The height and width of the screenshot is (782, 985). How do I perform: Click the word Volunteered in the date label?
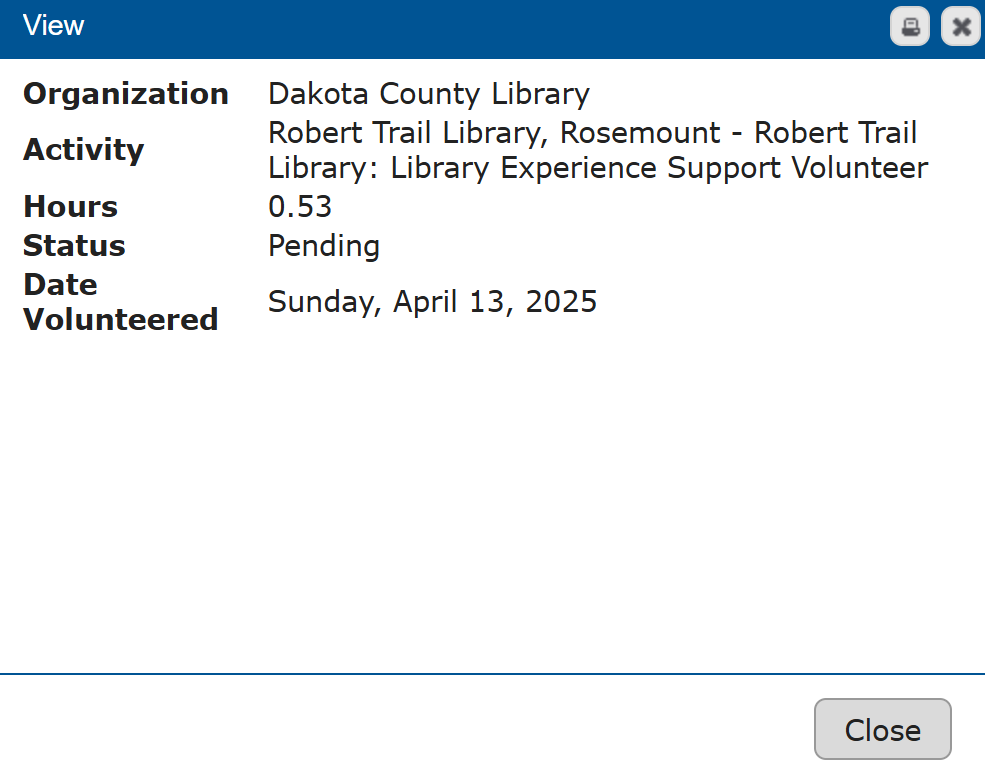[121, 320]
